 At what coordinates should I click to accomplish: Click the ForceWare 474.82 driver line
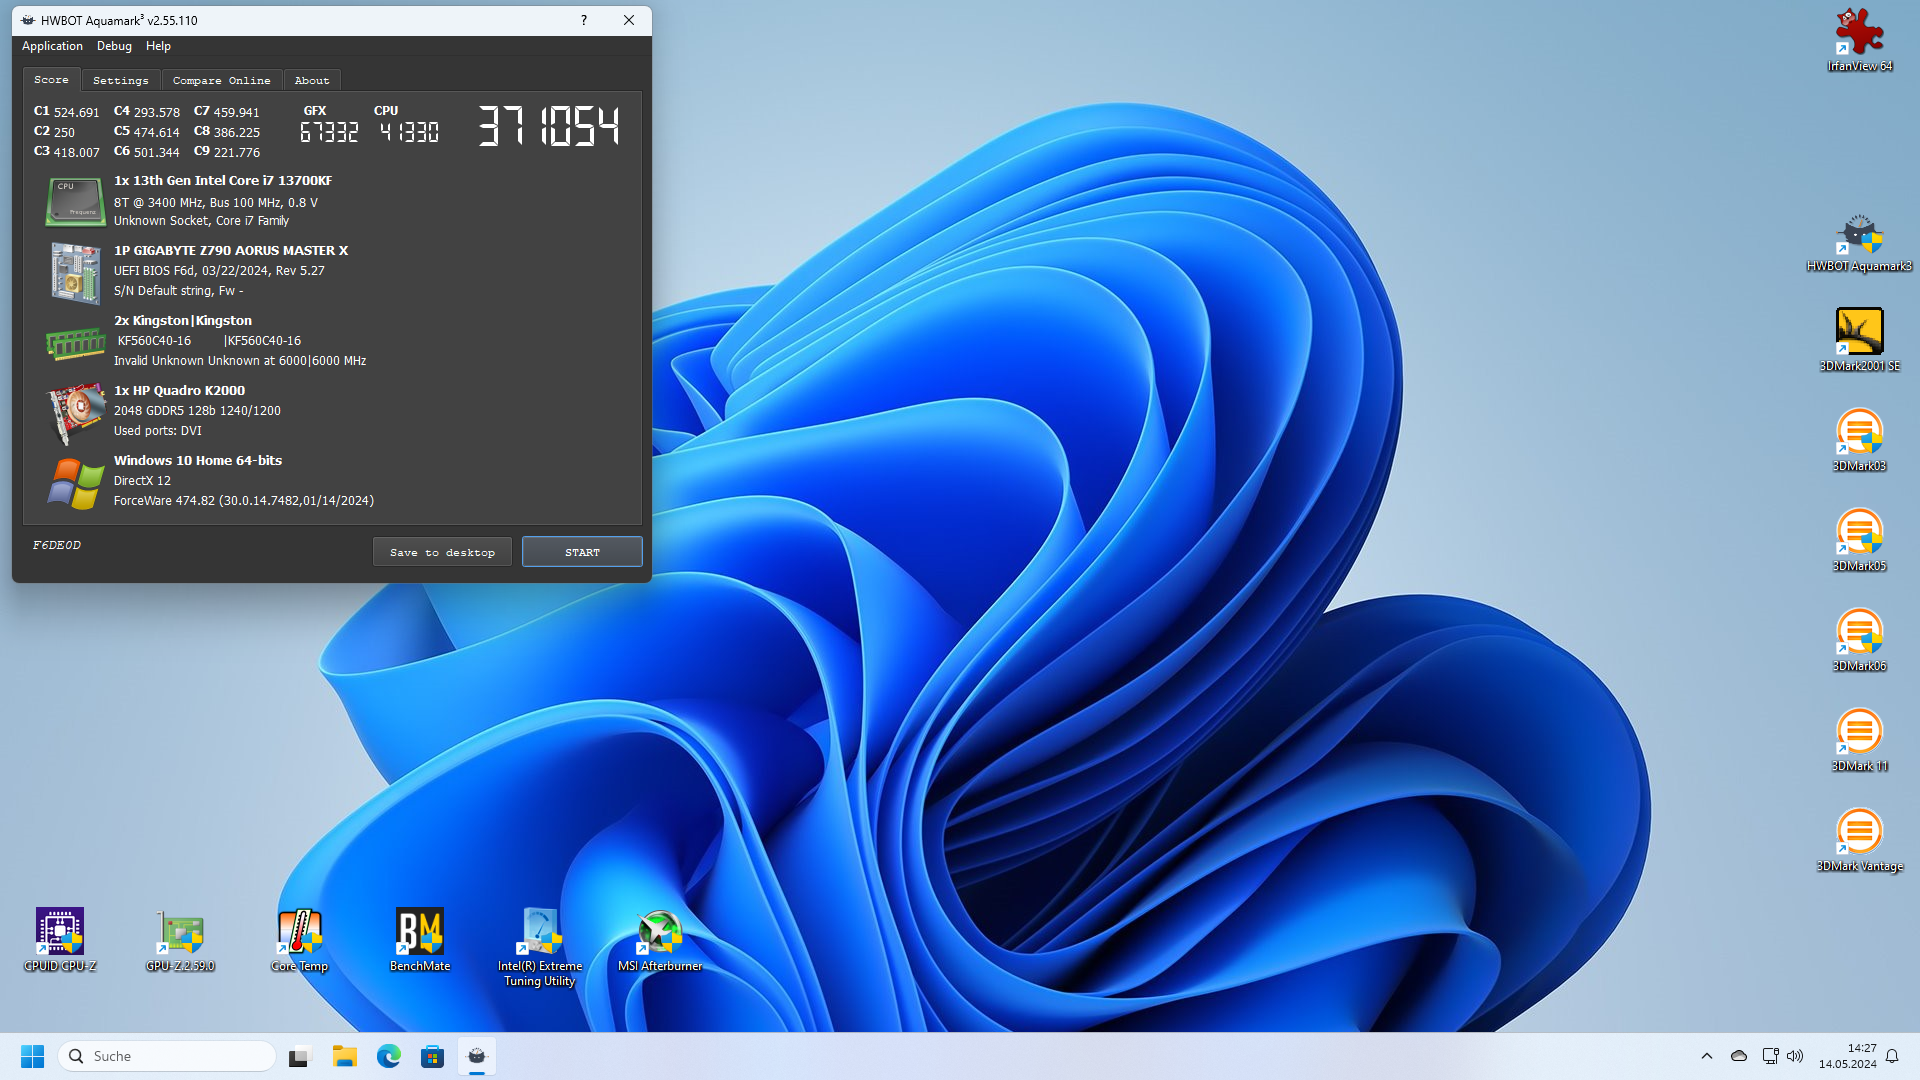coord(244,501)
